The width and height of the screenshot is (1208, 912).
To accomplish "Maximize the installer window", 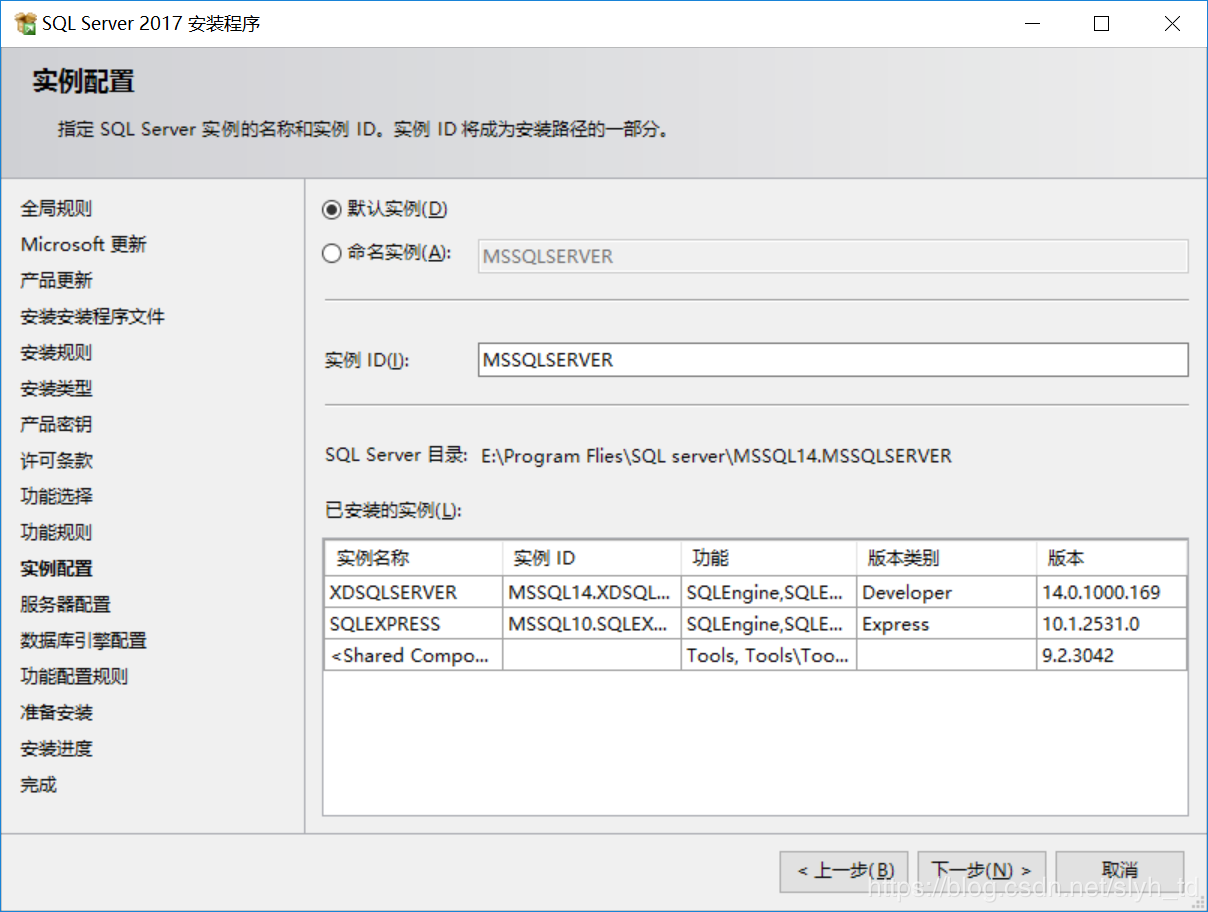I will (1101, 24).
